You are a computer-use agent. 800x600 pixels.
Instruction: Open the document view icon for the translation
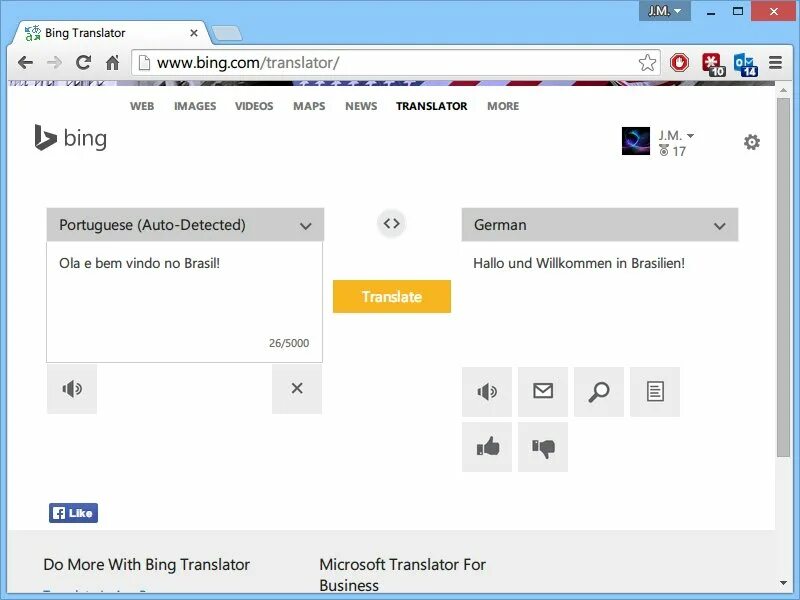click(655, 392)
